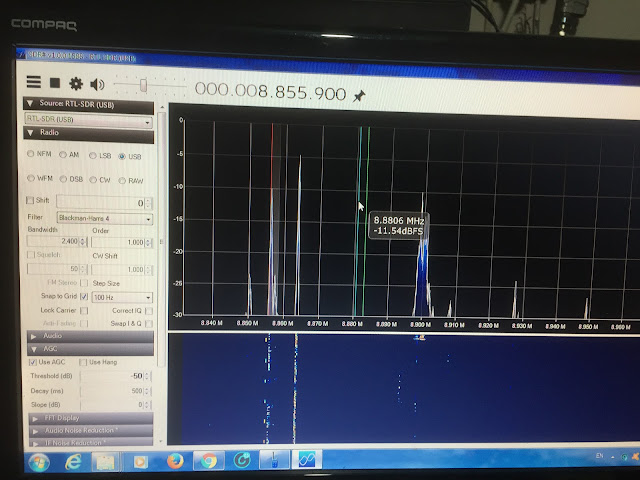
Task: Click the volume slider handle
Action: click(143, 85)
